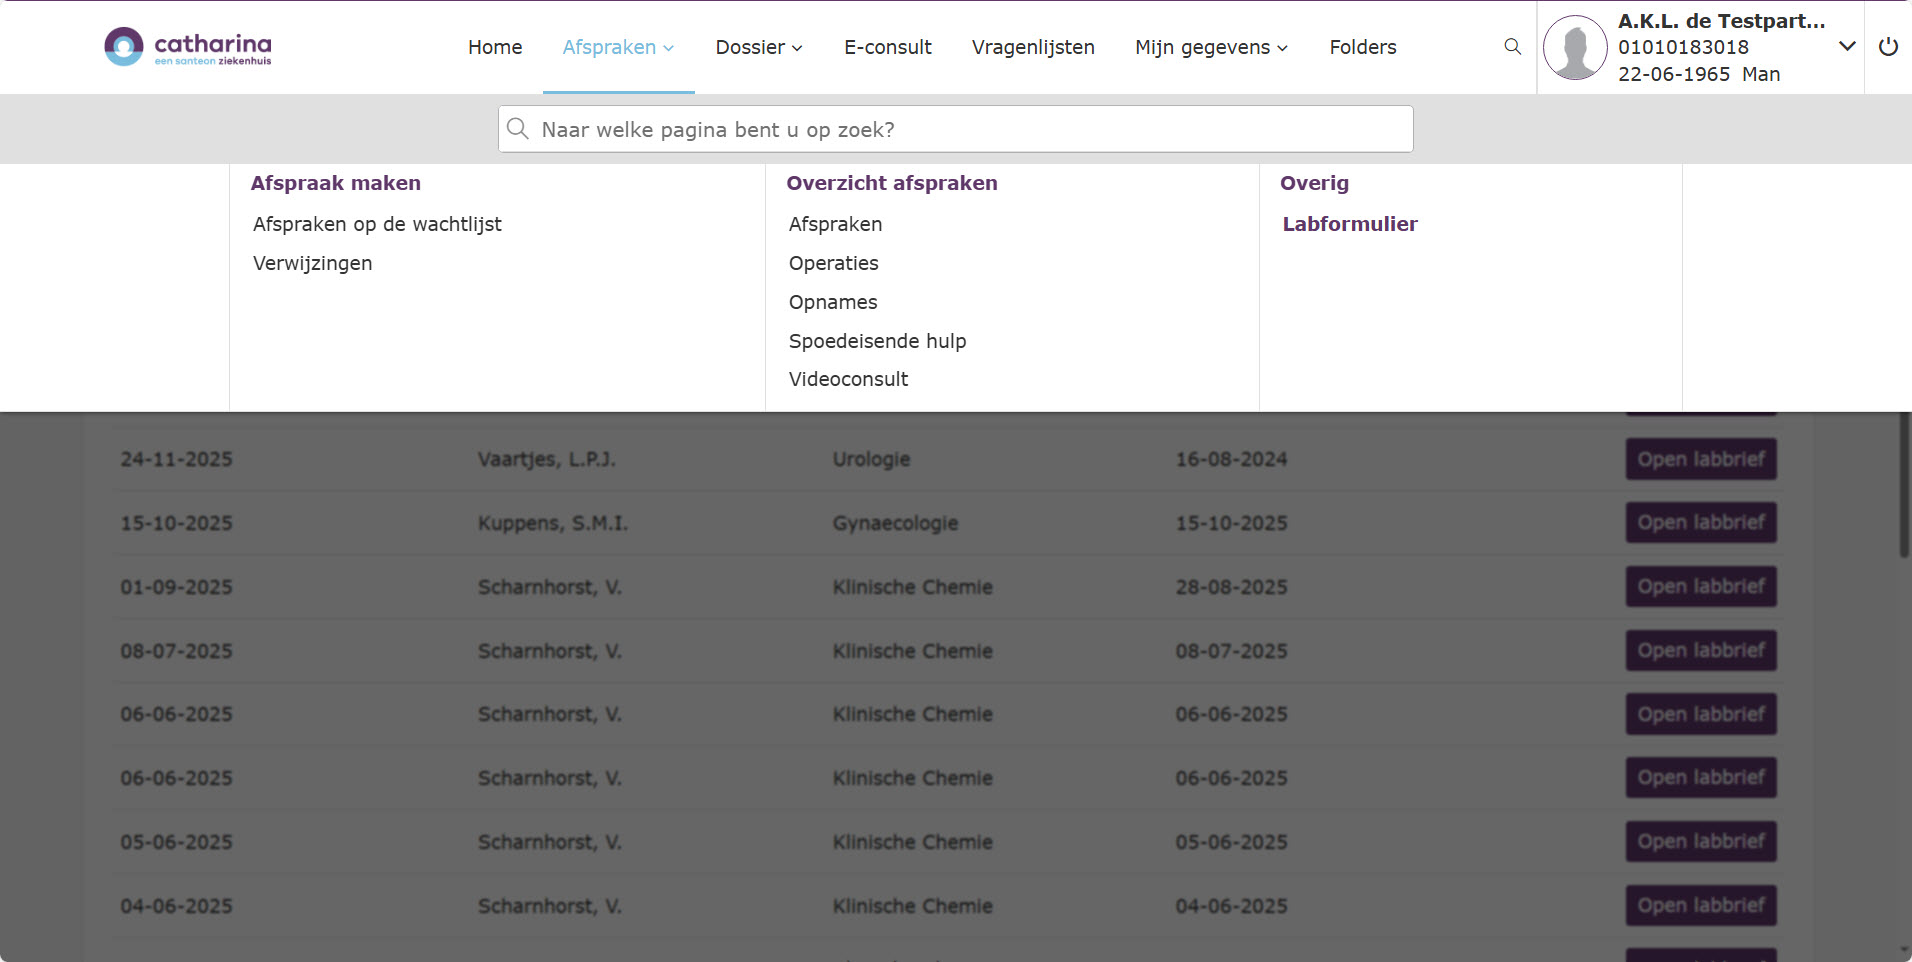Viewport: 1912px width, 962px height.
Task: Go to the Home menu item
Action: [x=495, y=47]
